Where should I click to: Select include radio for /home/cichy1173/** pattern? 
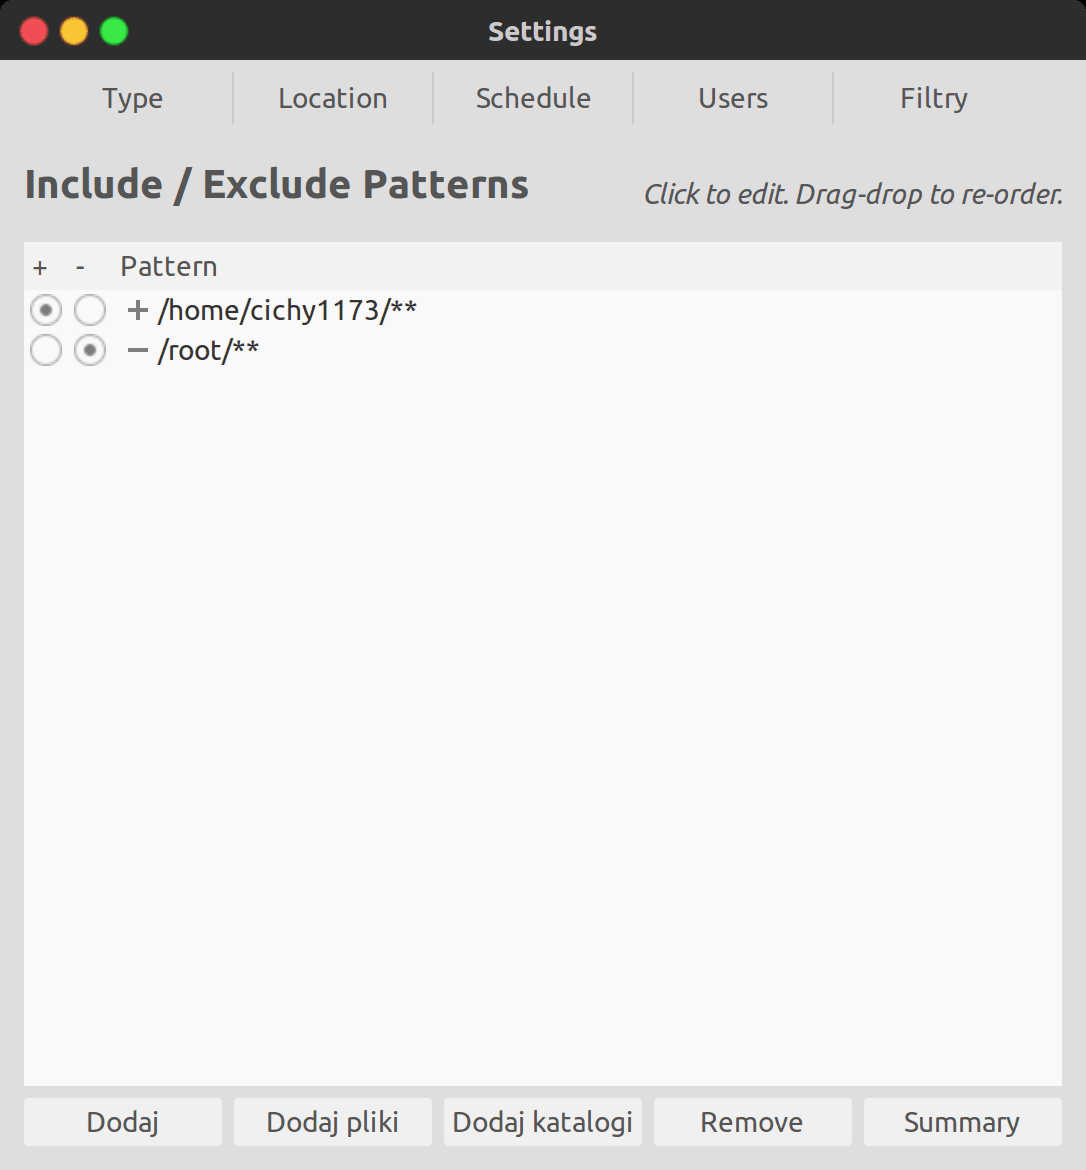pyautogui.click(x=46, y=310)
